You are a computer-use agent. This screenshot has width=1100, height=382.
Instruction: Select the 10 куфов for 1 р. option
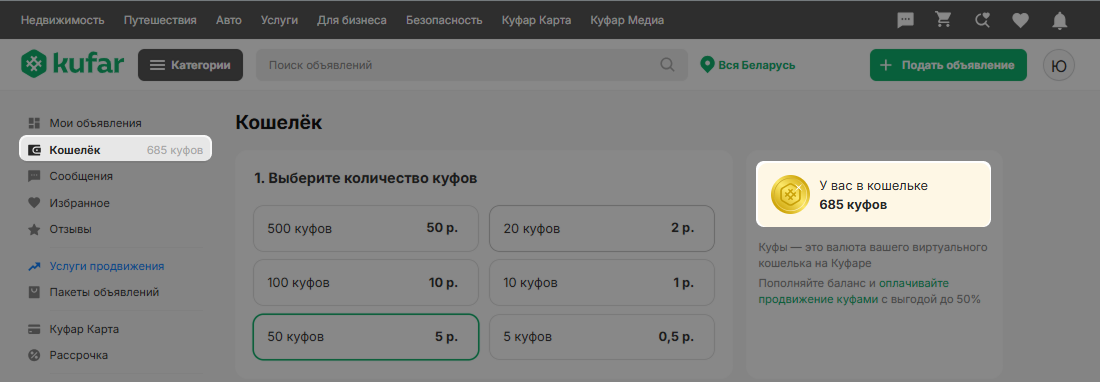tap(602, 283)
